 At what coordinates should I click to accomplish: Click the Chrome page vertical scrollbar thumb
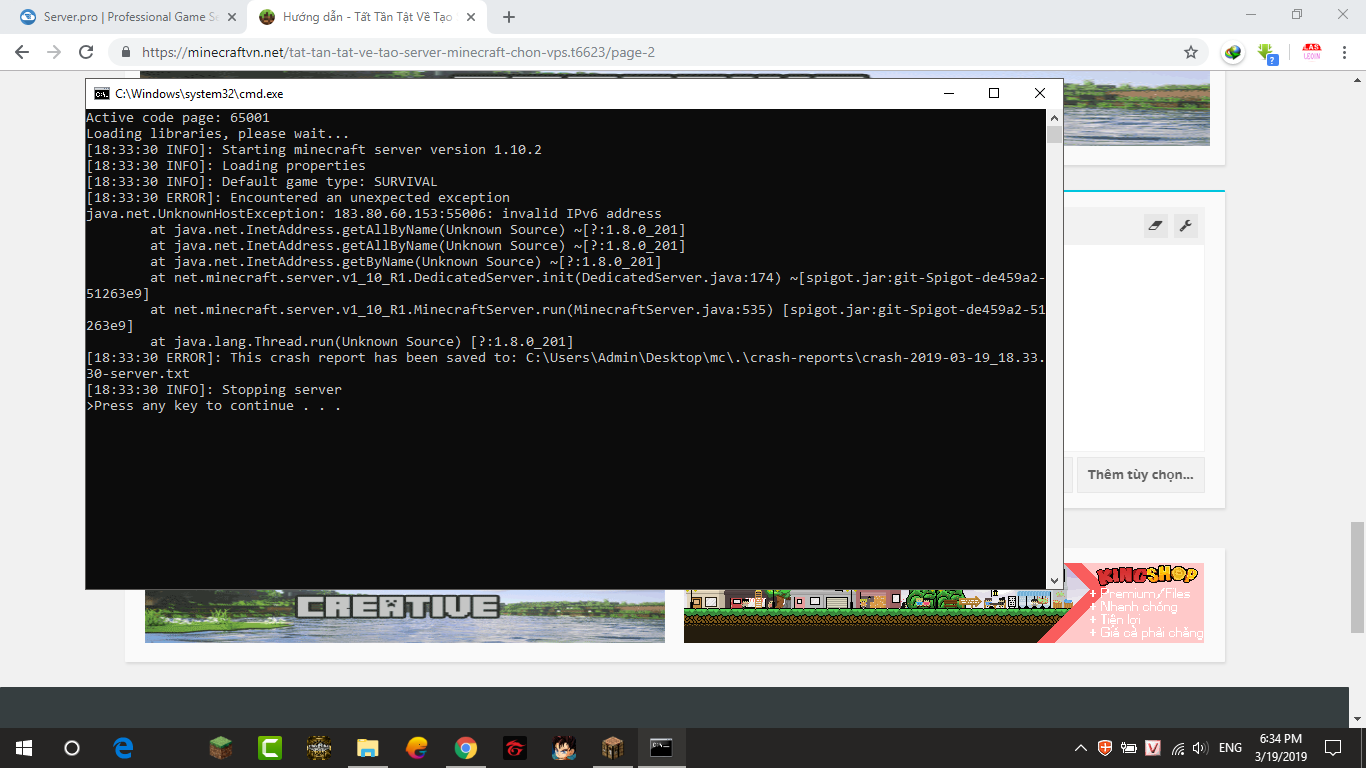tap(1358, 577)
